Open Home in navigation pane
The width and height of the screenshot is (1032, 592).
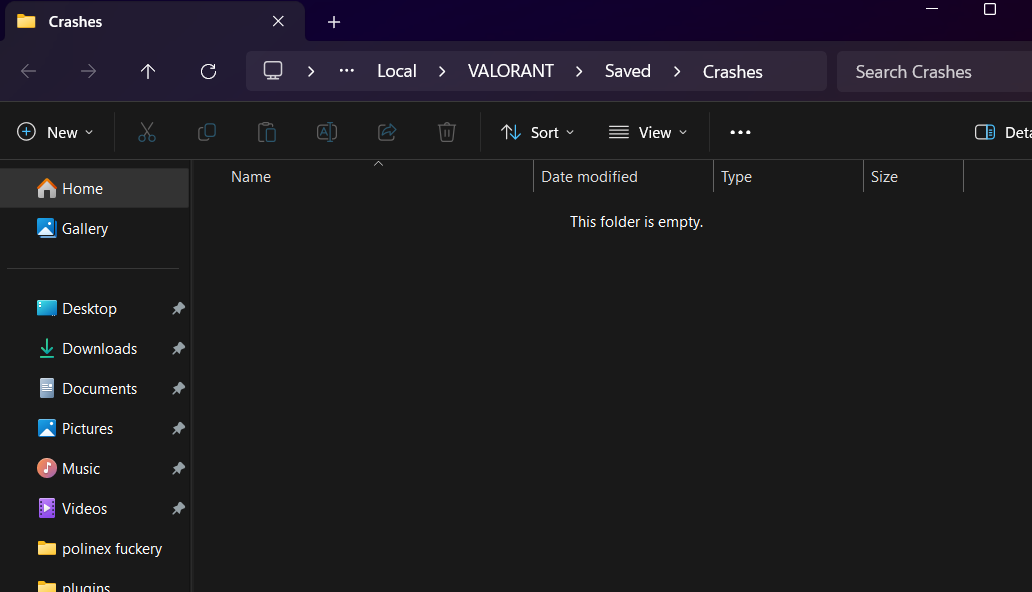95,188
